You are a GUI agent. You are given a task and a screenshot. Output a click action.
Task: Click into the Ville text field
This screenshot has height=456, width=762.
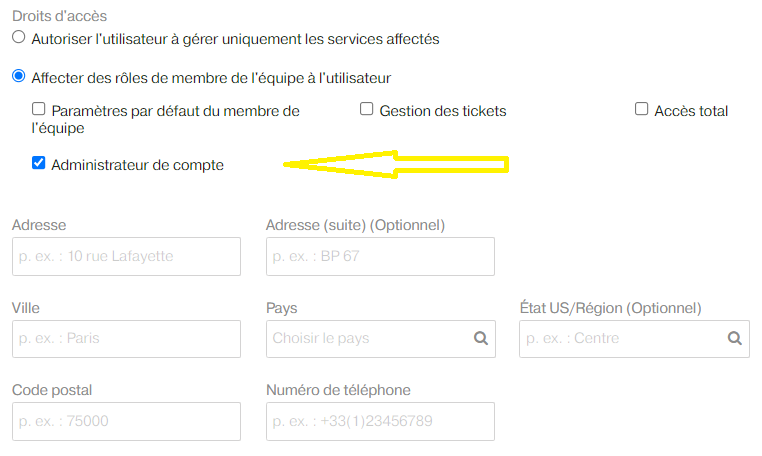(126, 339)
